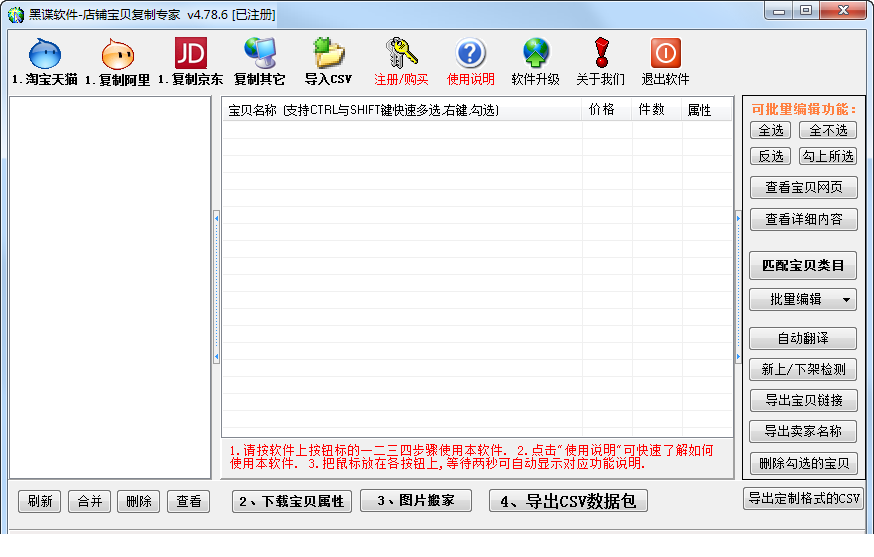Click the 删除 button under left panel

(139, 501)
